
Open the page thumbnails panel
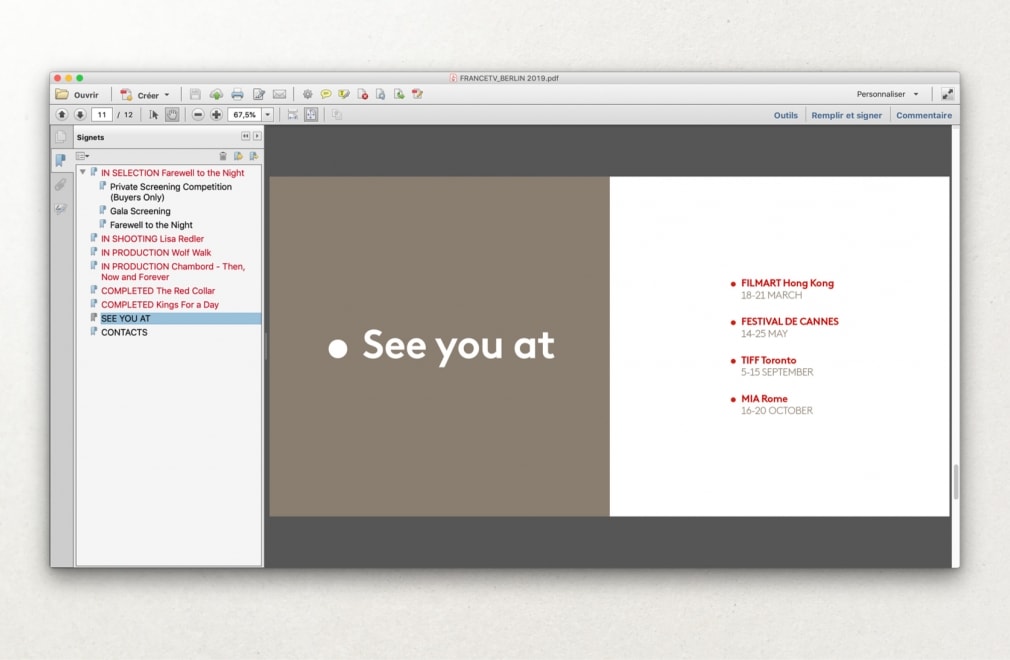(x=61, y=137)
